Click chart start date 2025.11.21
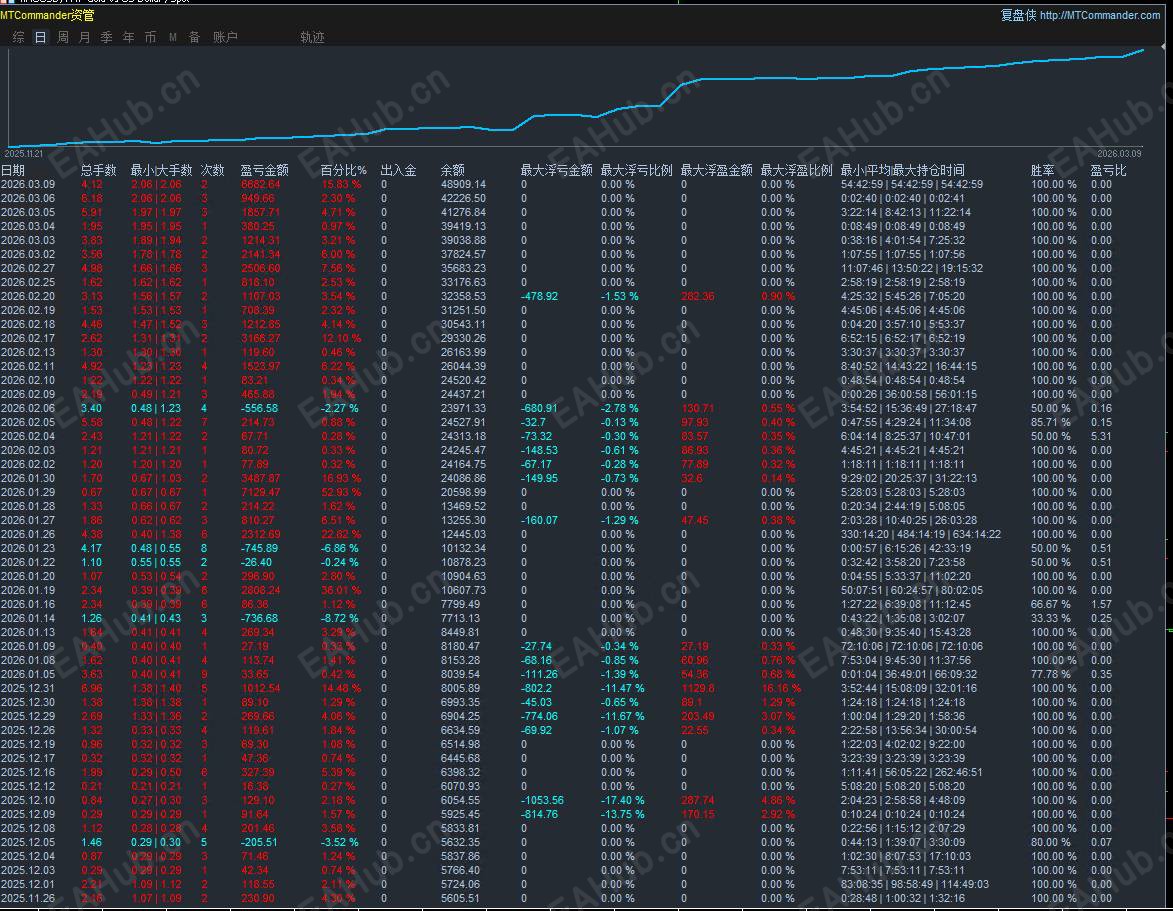 click(x=24, y=153)
